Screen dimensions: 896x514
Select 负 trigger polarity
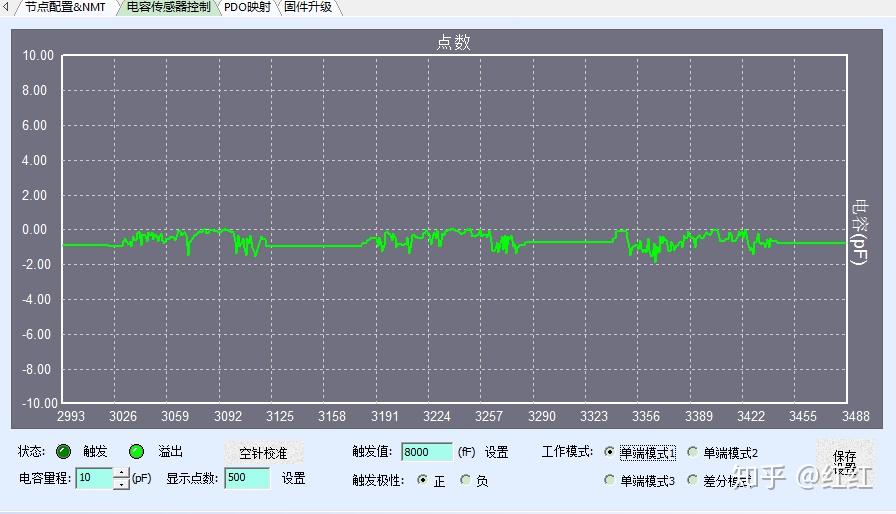[465, 480]
